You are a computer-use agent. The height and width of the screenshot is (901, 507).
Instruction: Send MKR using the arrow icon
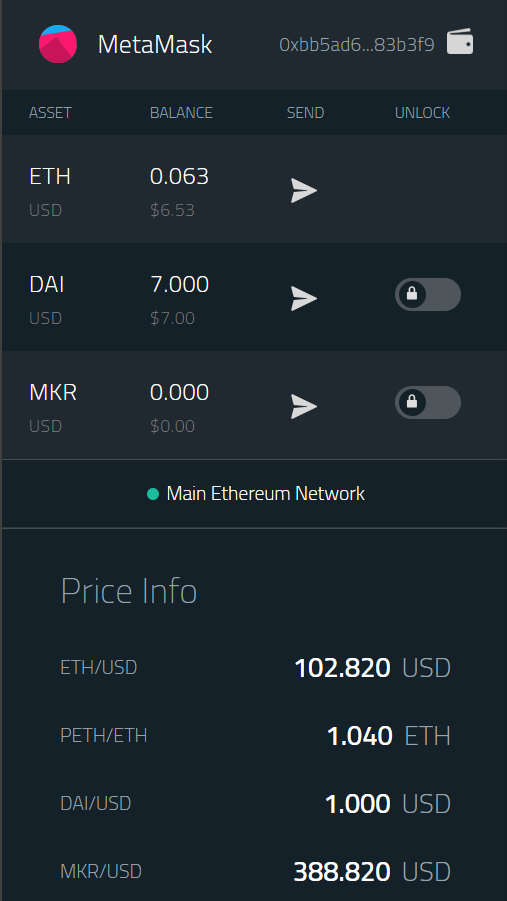coord(304,407)
